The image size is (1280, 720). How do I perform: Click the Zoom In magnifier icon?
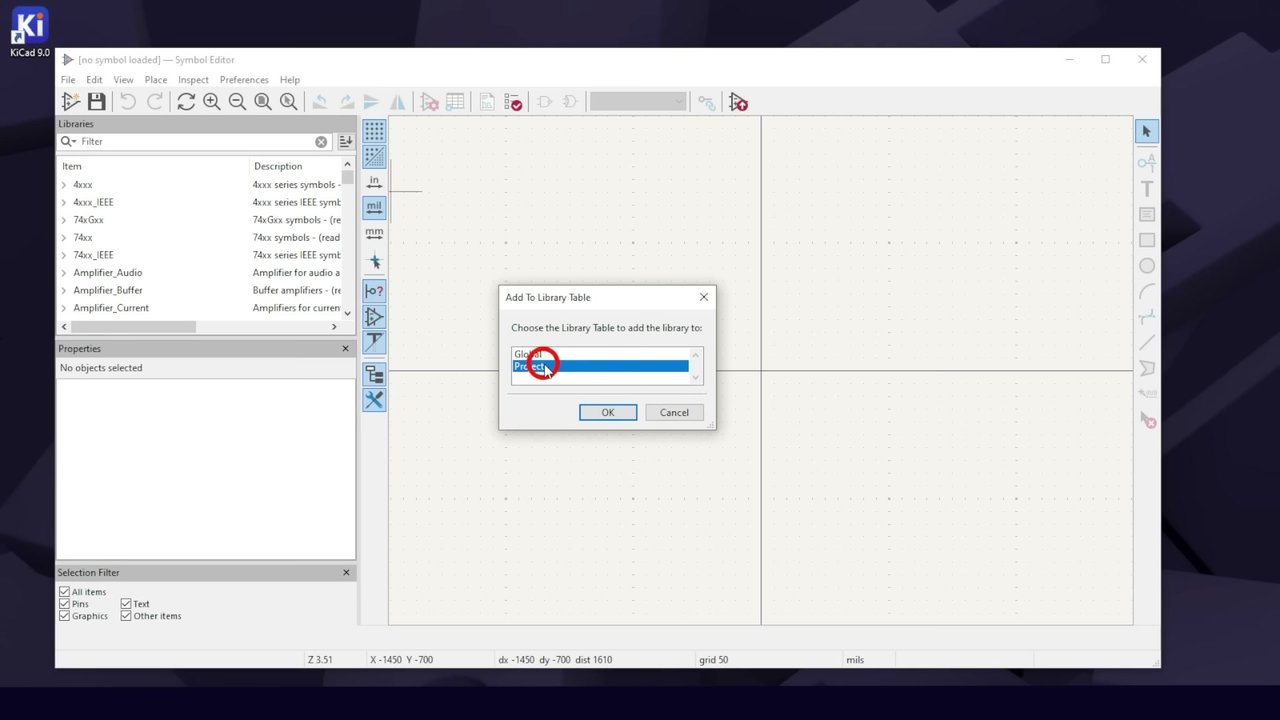point(211,102)
